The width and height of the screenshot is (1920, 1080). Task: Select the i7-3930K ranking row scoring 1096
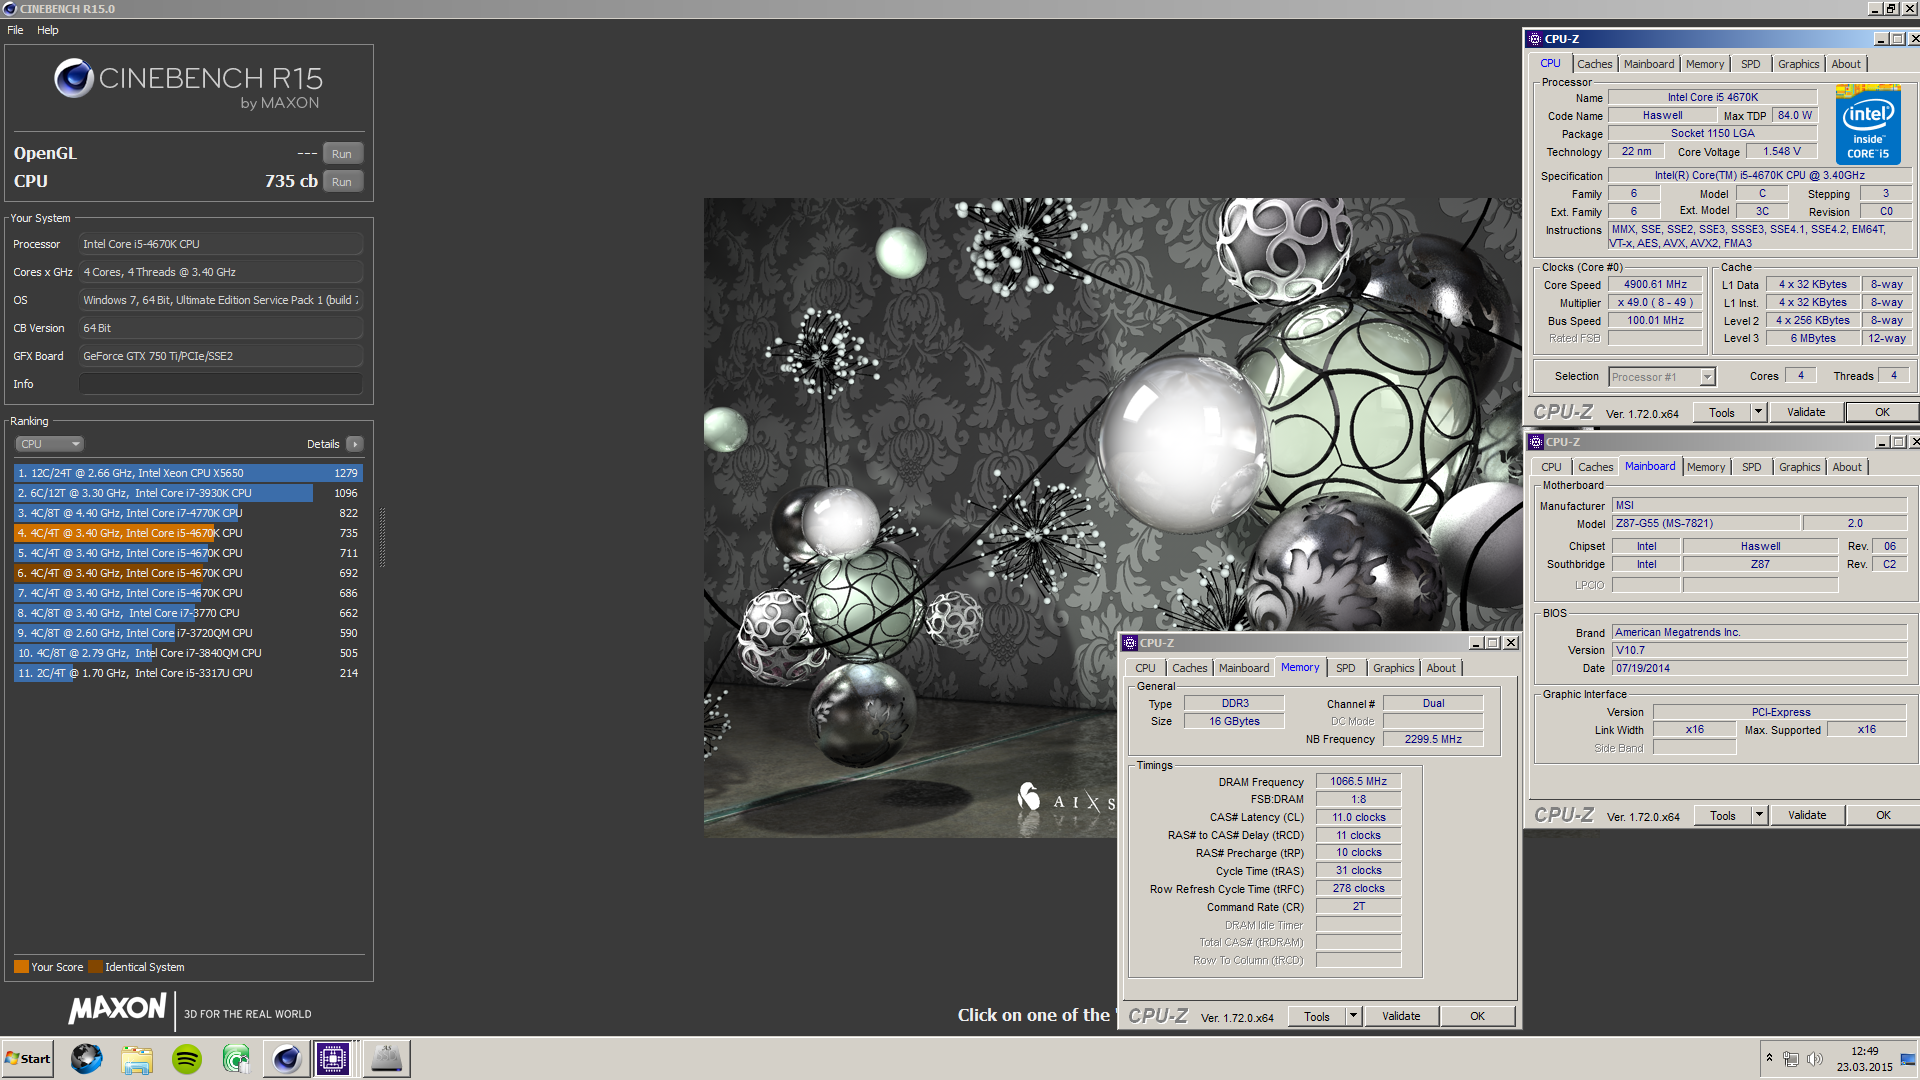[x=188, y=493]
